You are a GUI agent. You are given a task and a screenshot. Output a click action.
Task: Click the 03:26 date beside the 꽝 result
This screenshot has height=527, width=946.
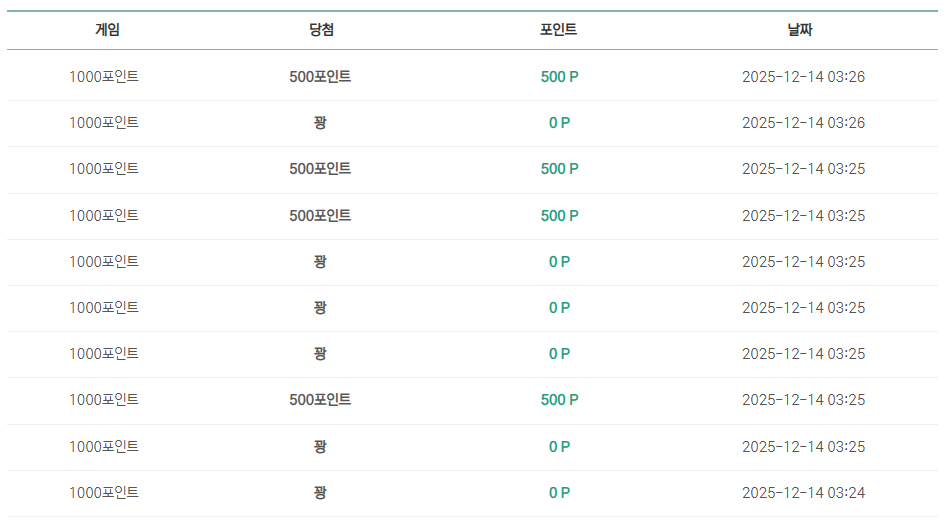click(x=803, y=122)
